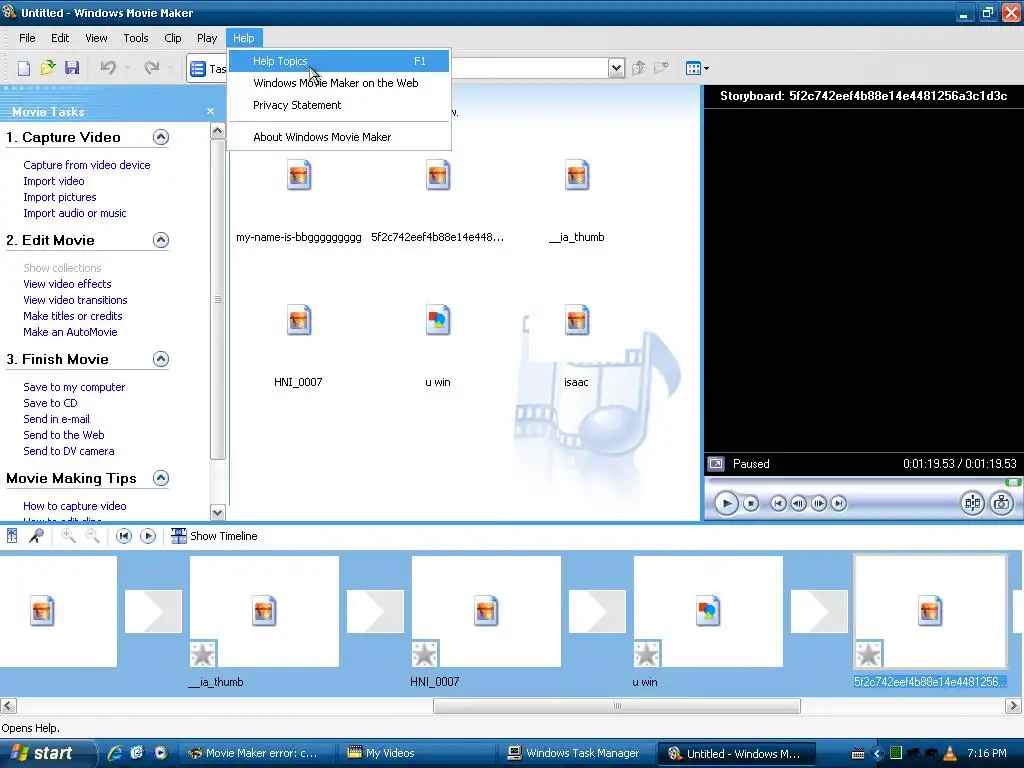Step to Previous Frame in the monitor

798,504
